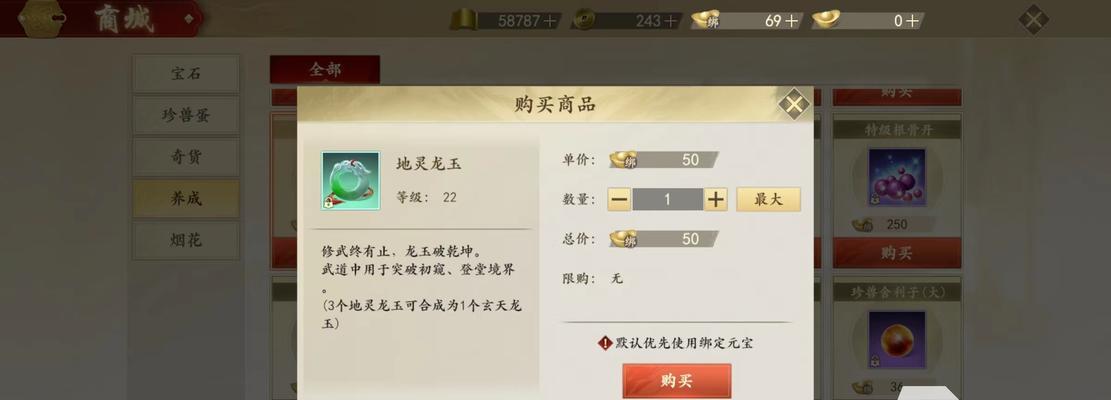The height and width of the screenshot is (400, 1111).
Task: Open the 奇货 category tab
Action: point(186,157)
